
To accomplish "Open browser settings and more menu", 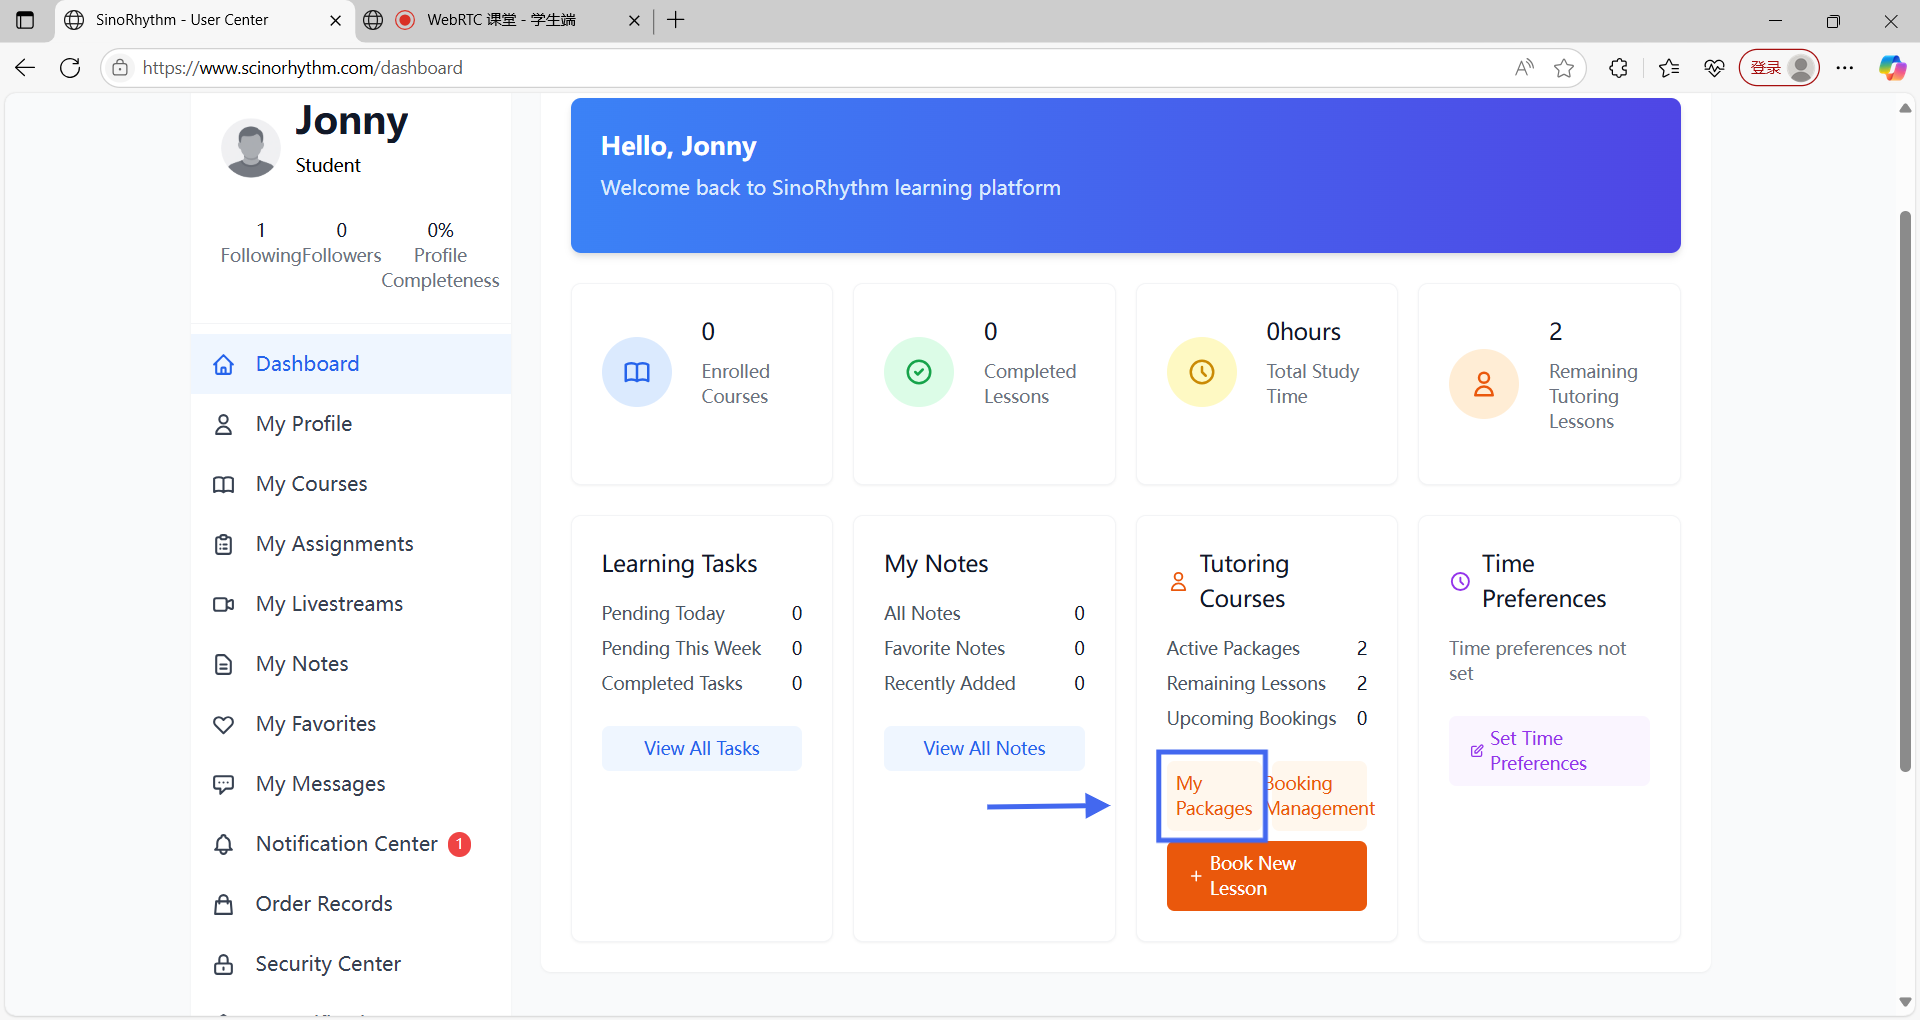I will coord(1845,68).
